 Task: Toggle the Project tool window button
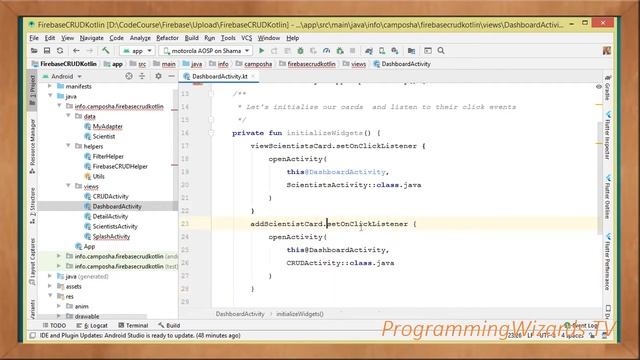33,91
